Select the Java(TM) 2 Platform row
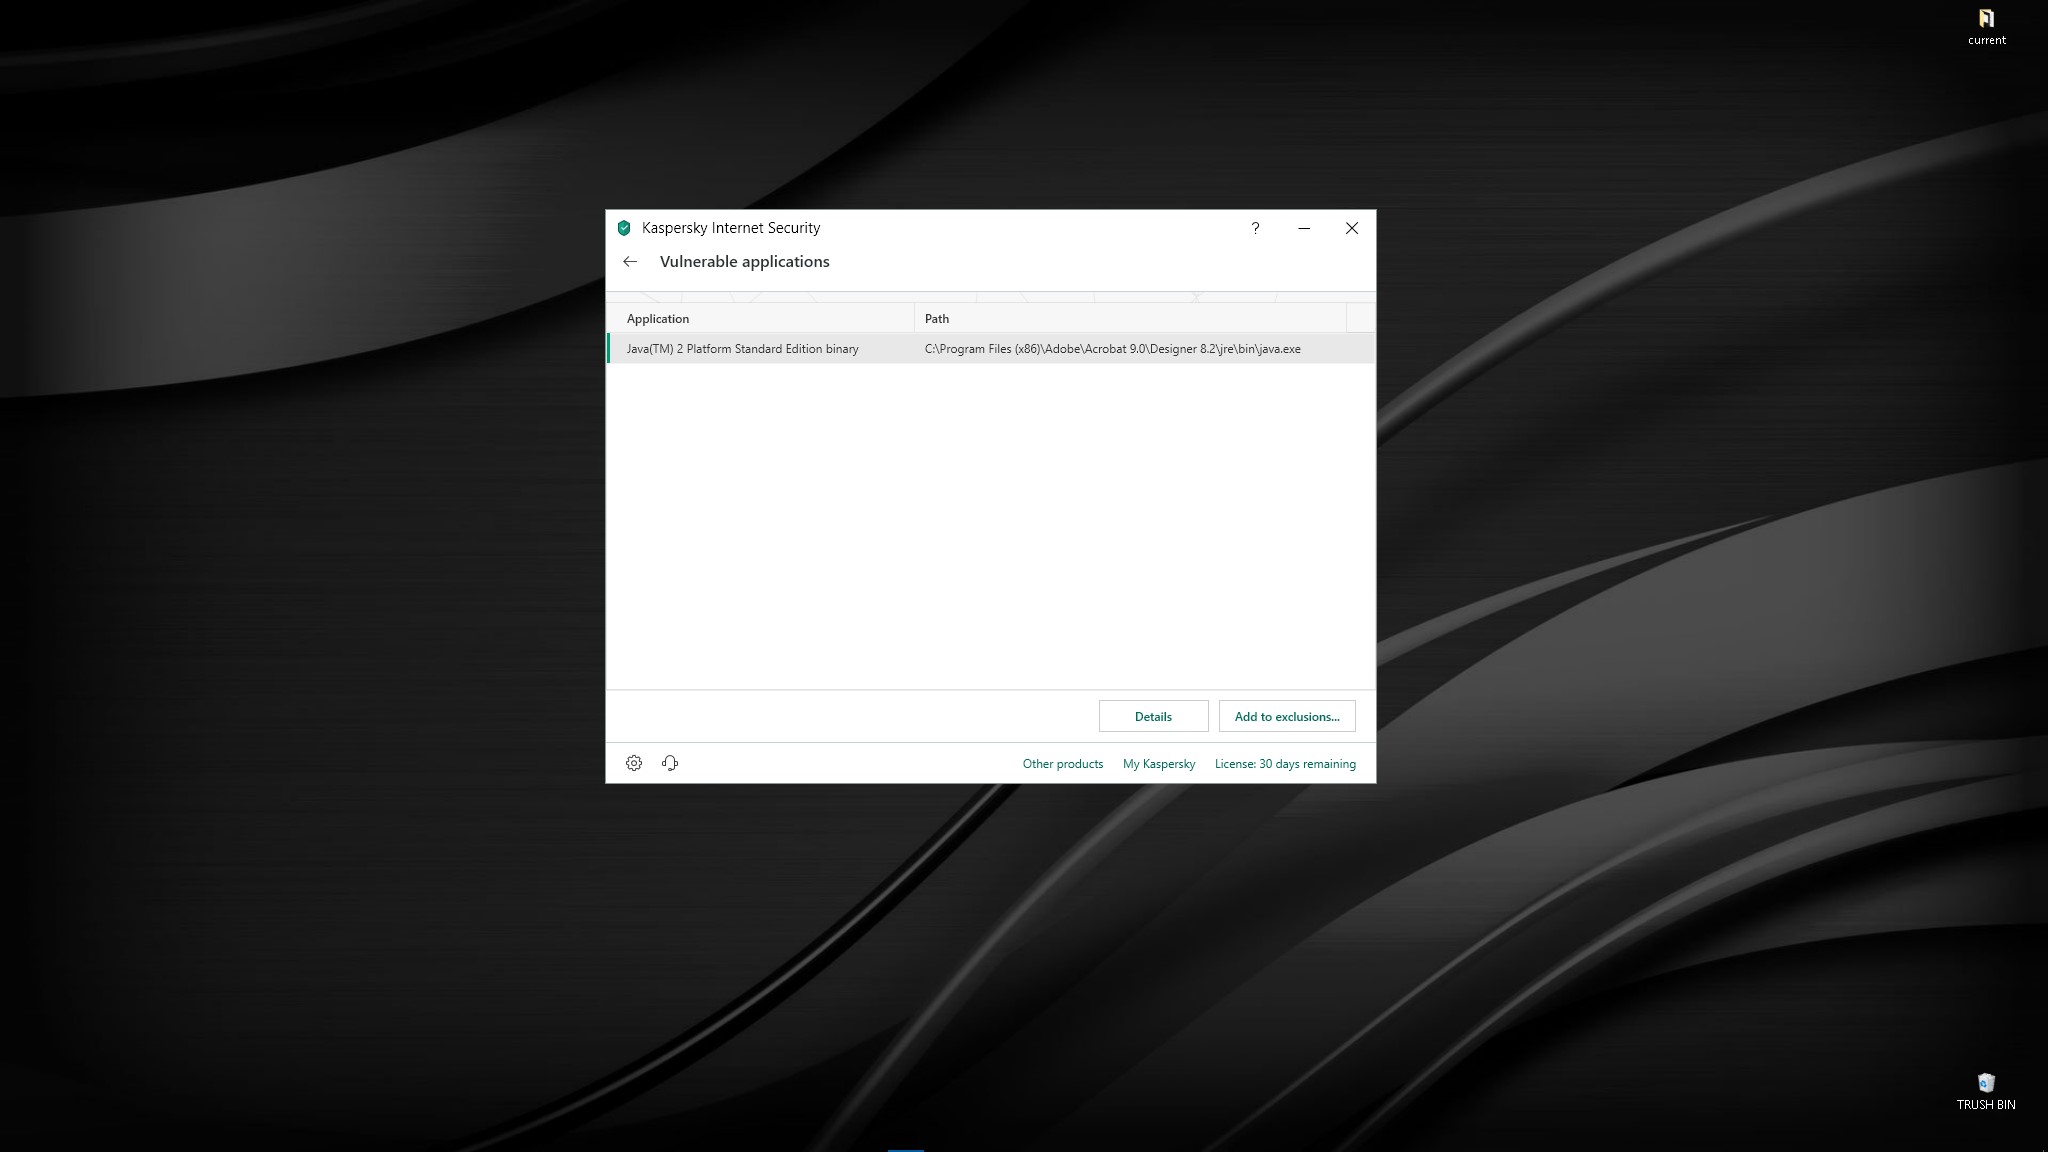The image size is (2048, 1152). click(743, 349)
